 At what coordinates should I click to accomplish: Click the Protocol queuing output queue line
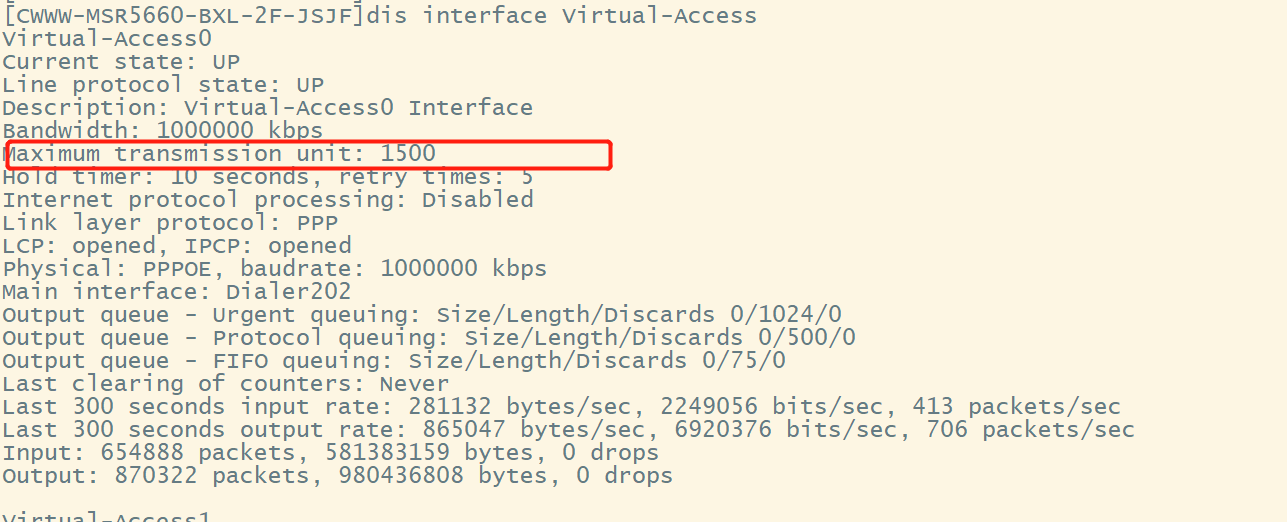[428, 338]
